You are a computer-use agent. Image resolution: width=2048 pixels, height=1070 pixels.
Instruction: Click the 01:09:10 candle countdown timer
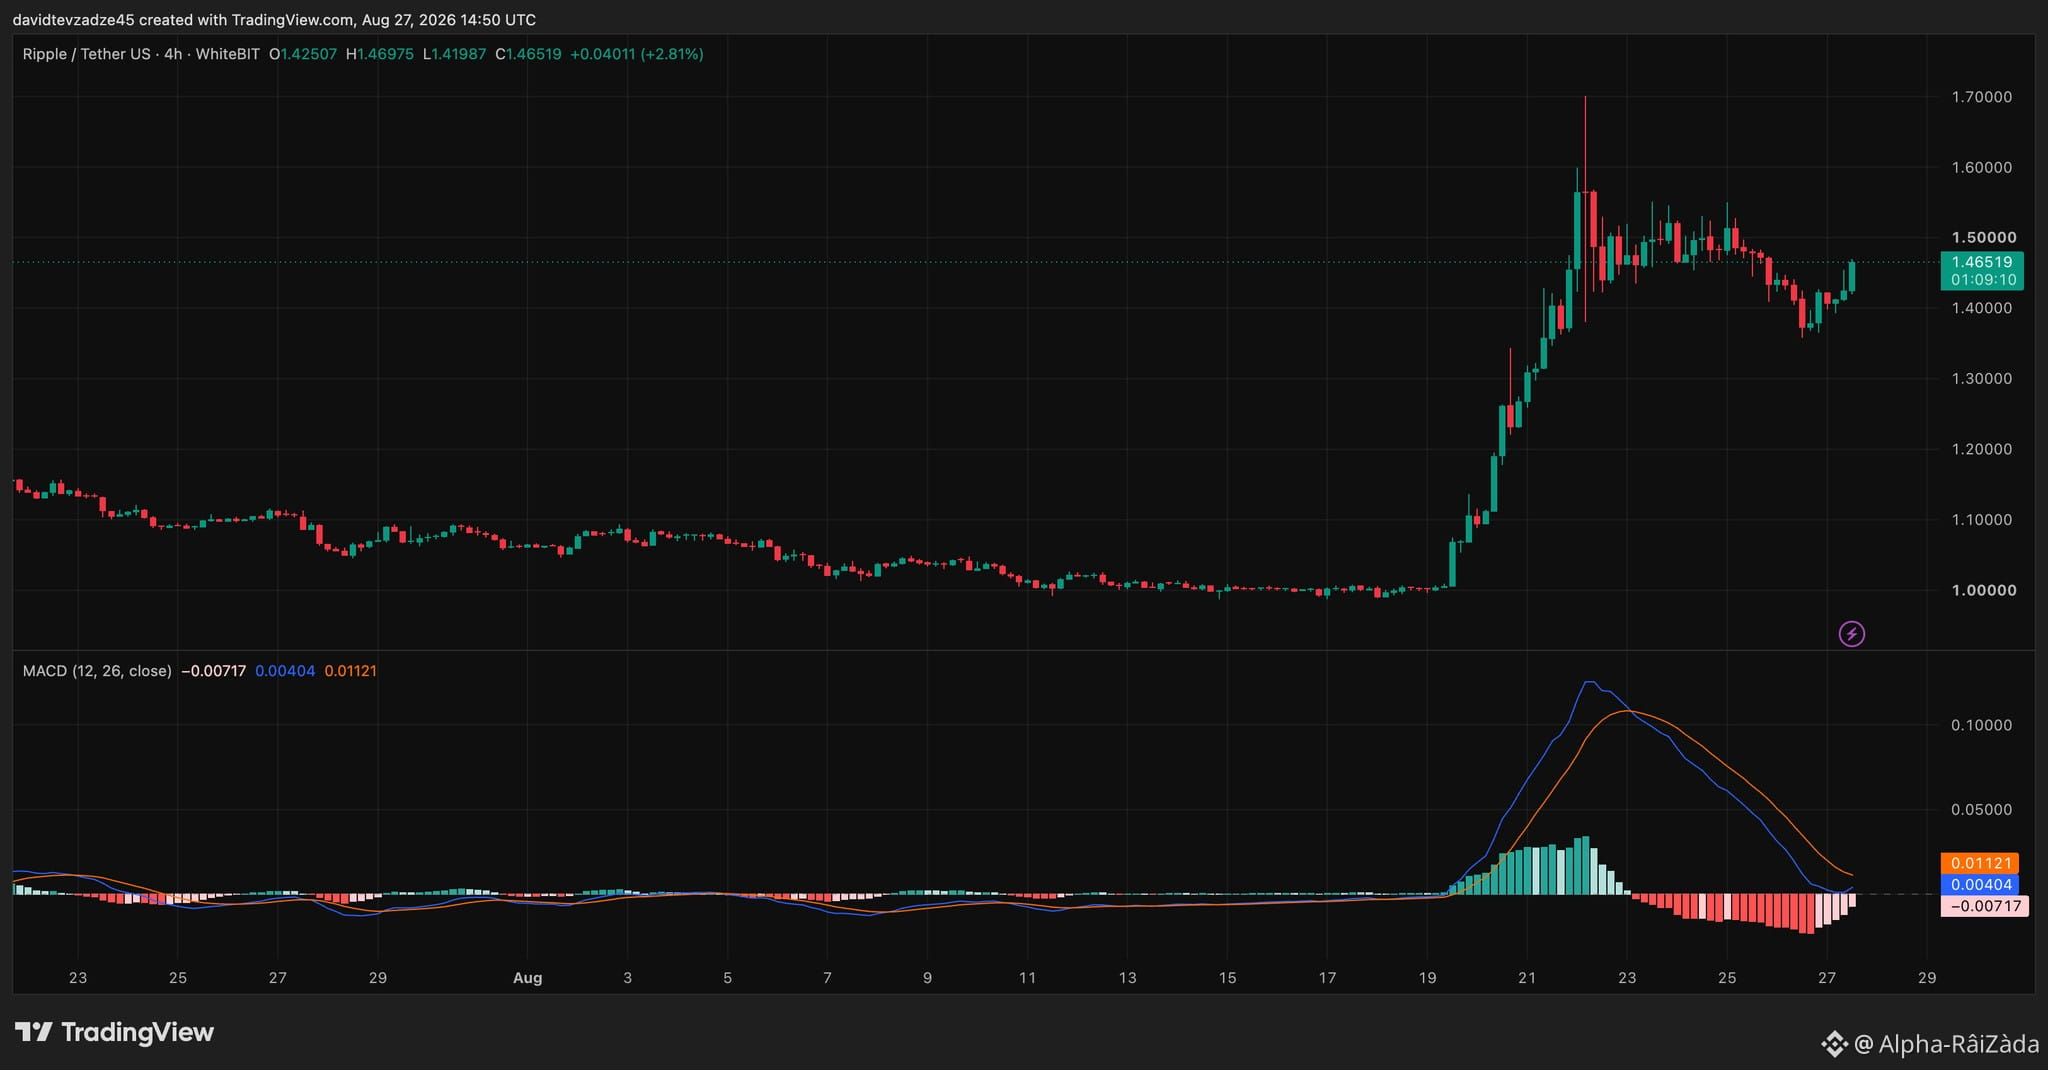click(x=1982, y=280)
